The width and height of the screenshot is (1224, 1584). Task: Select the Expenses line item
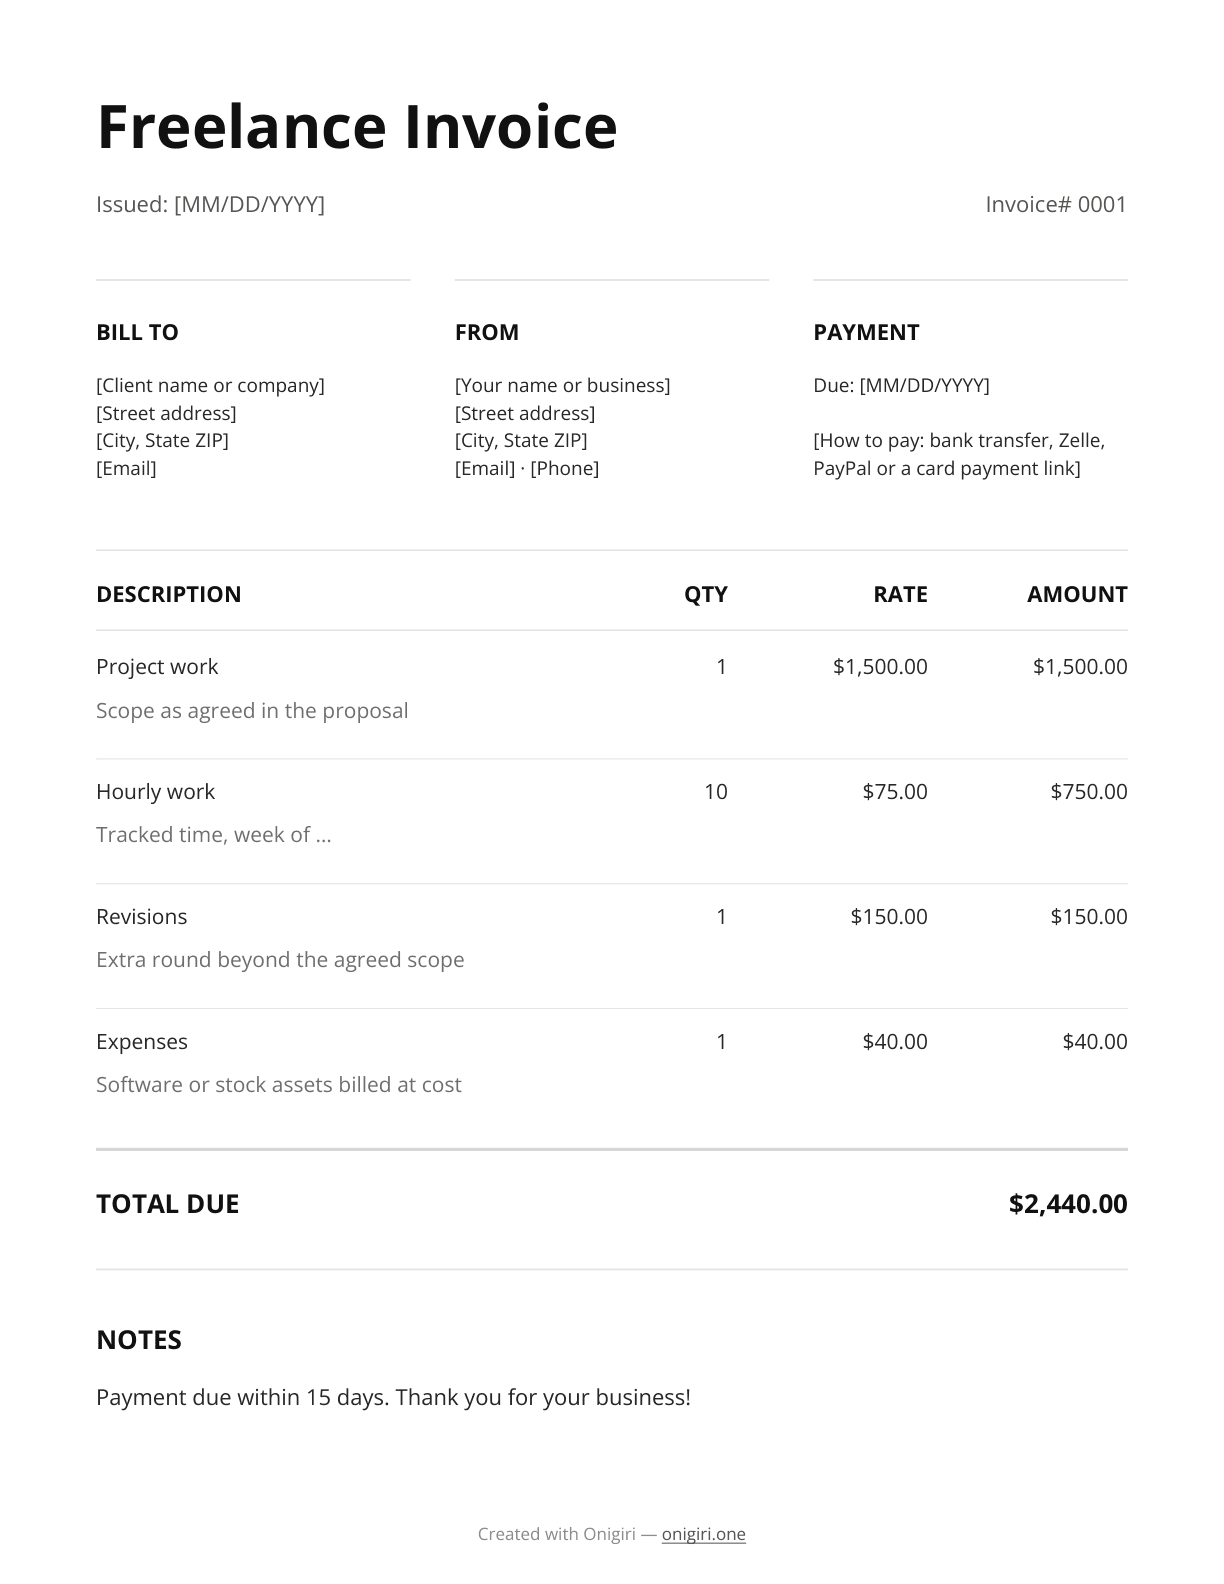pyautogui.click(x=142, y=1041)
